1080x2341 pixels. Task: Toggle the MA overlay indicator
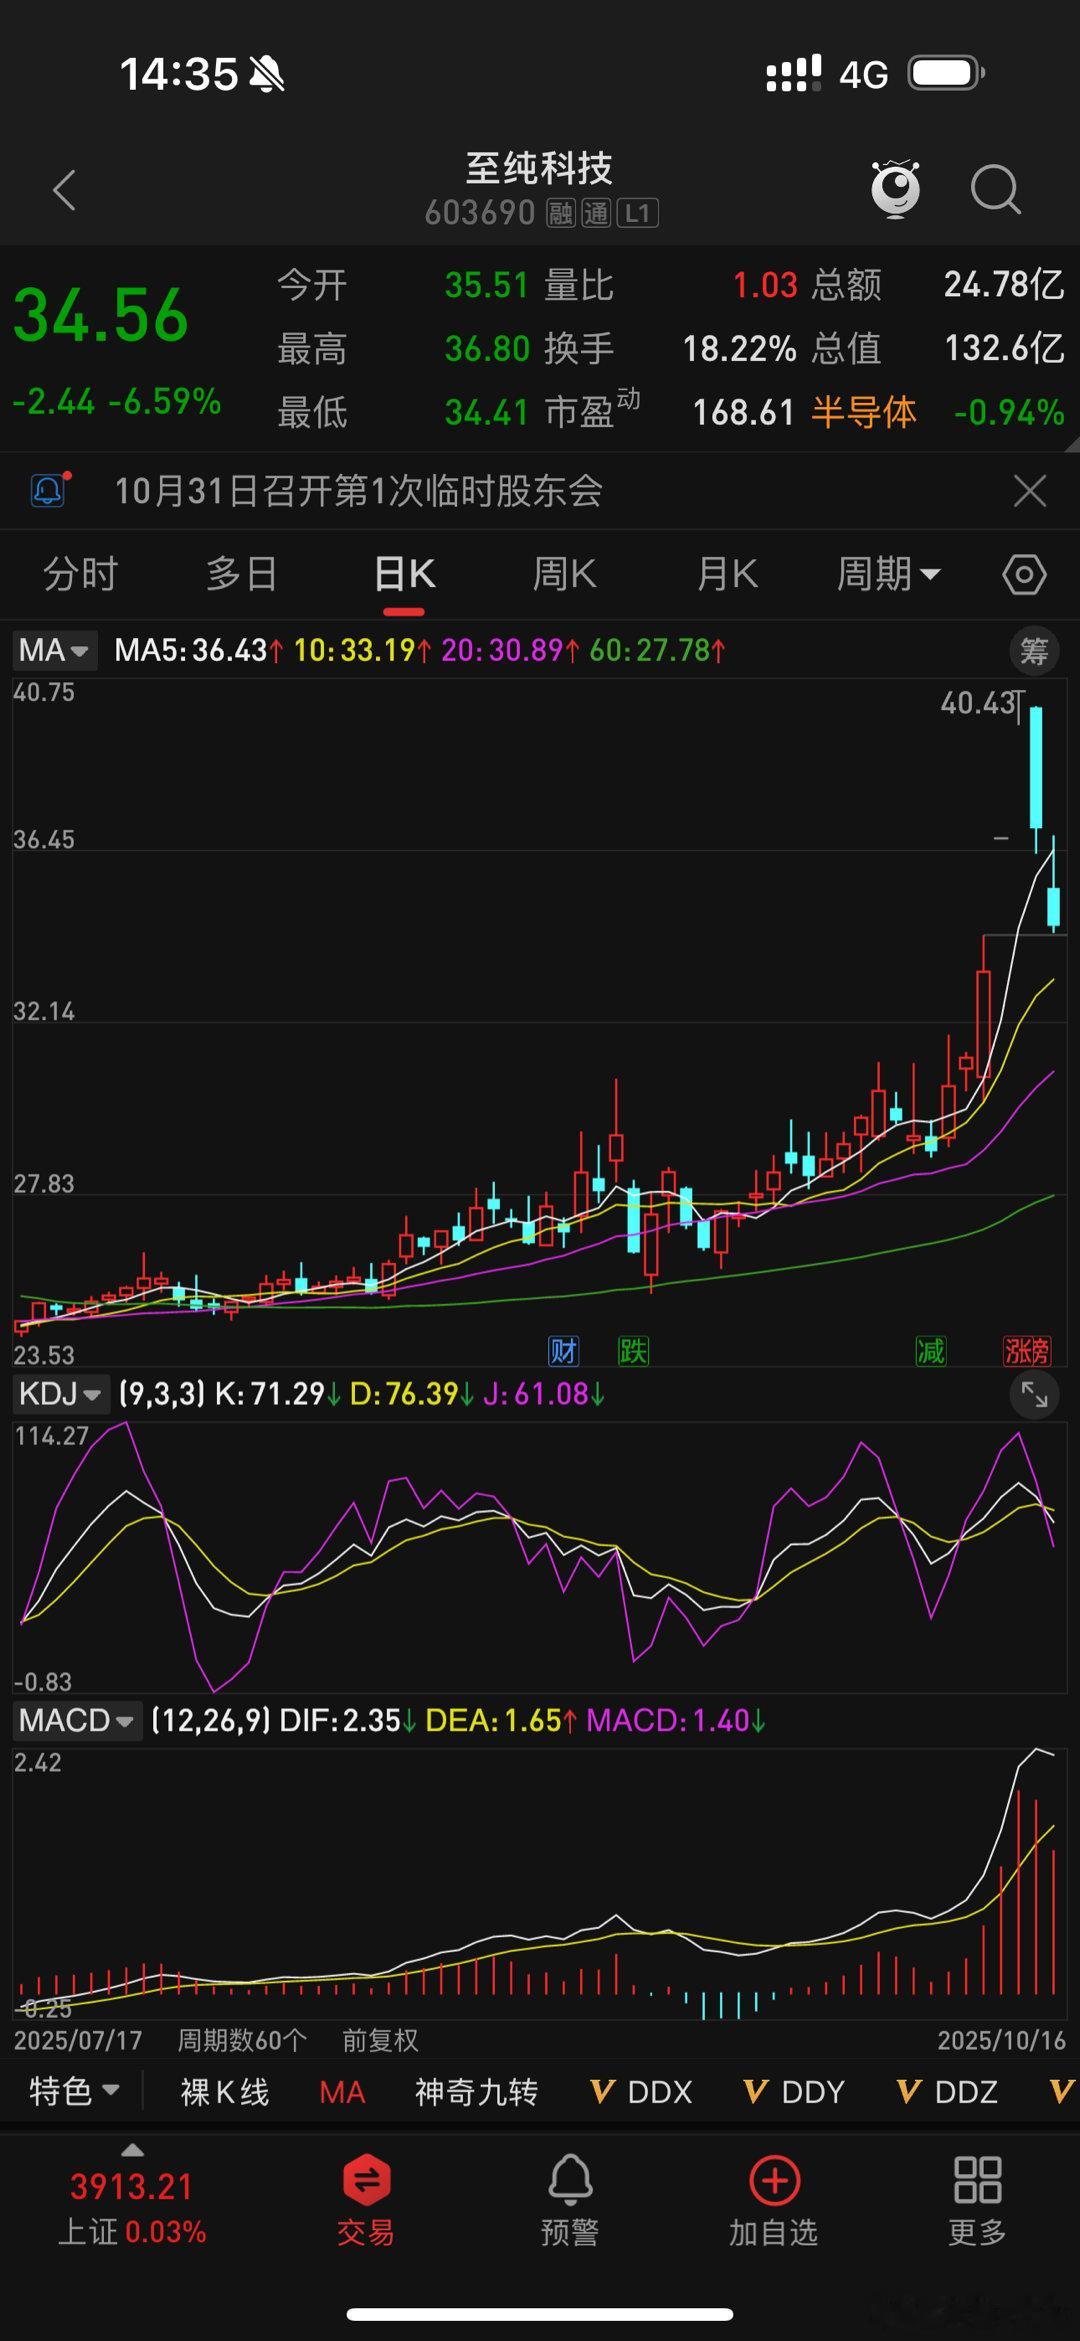pyautogui.click(x=343, y=2092)
